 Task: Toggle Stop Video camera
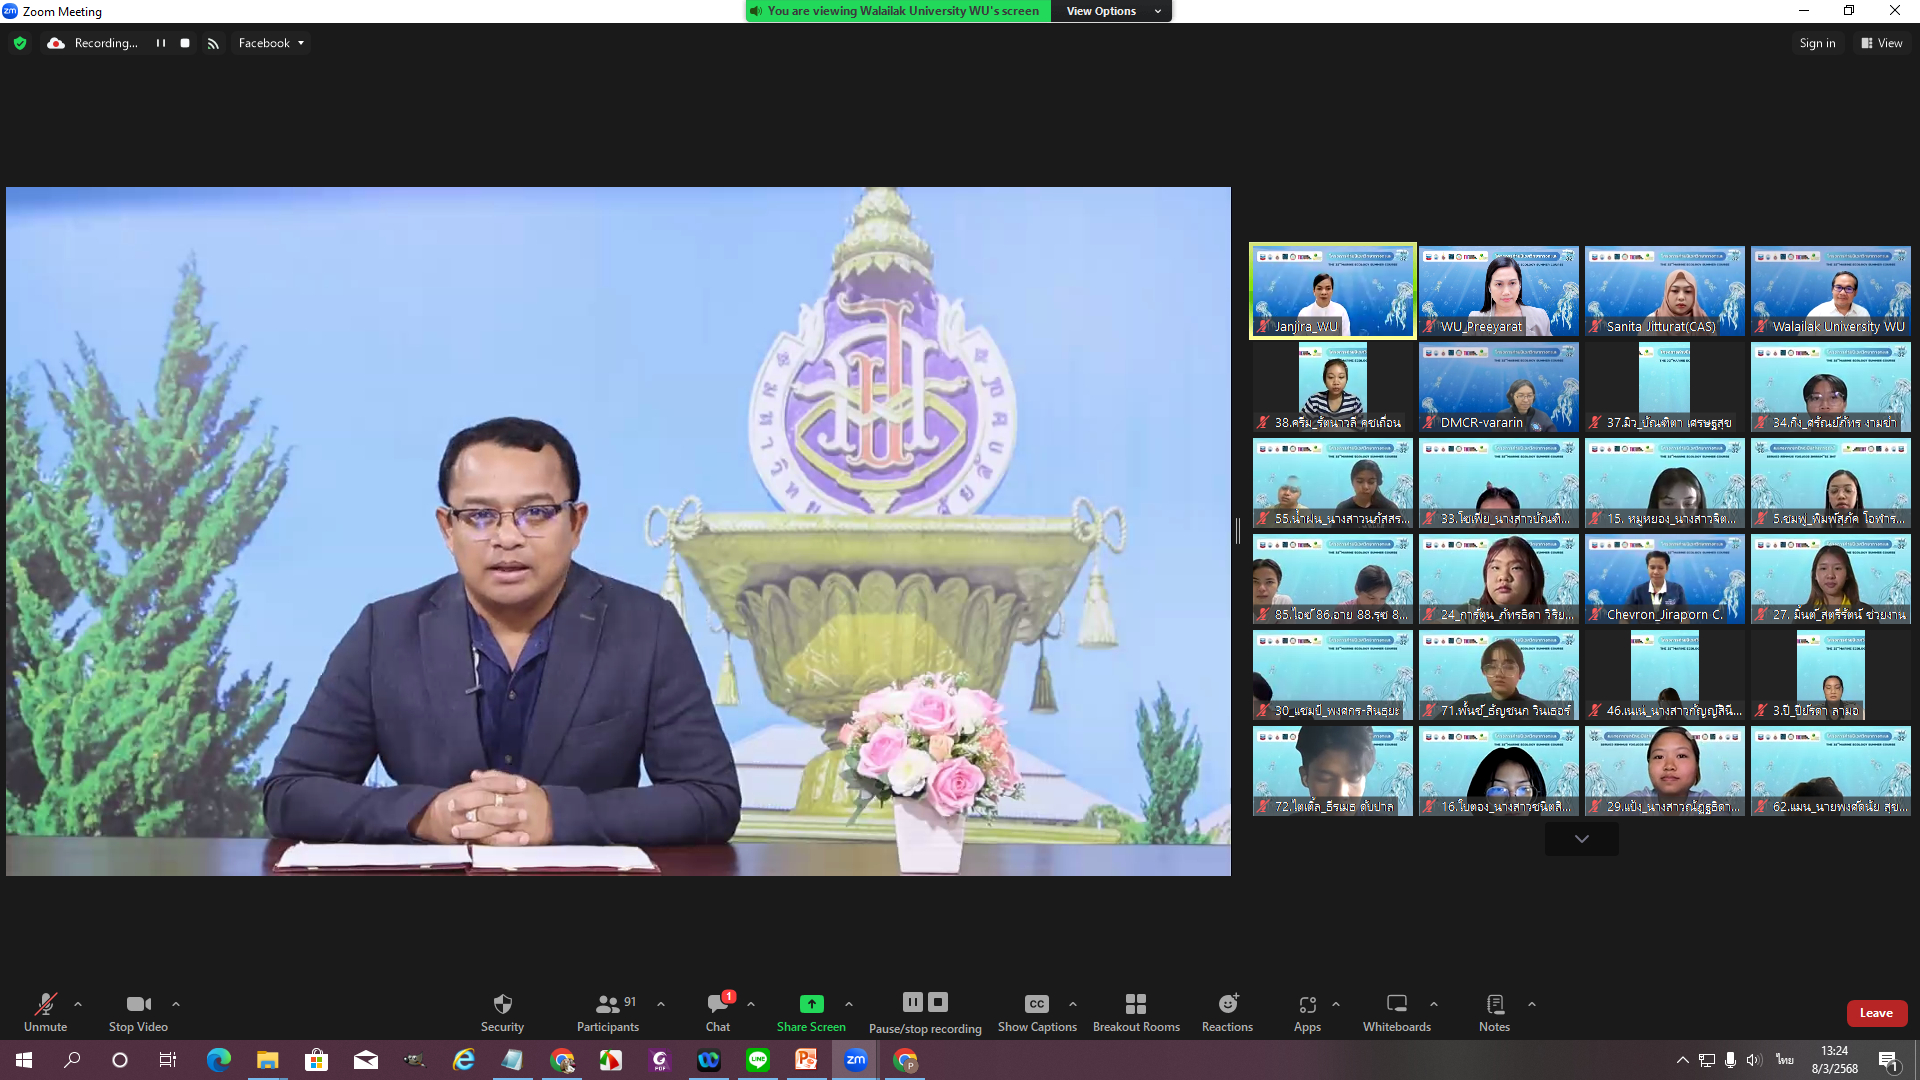click(x=138, y=1004)
